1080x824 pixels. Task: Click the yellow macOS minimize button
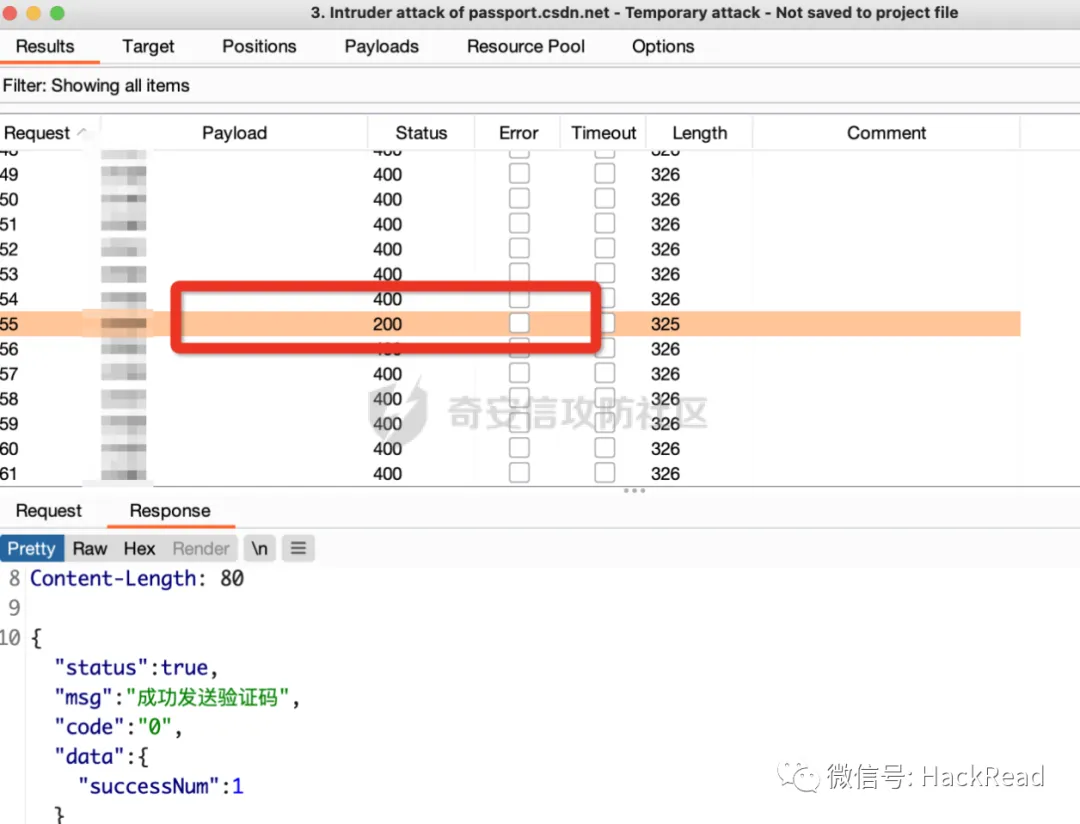[34, 14]
